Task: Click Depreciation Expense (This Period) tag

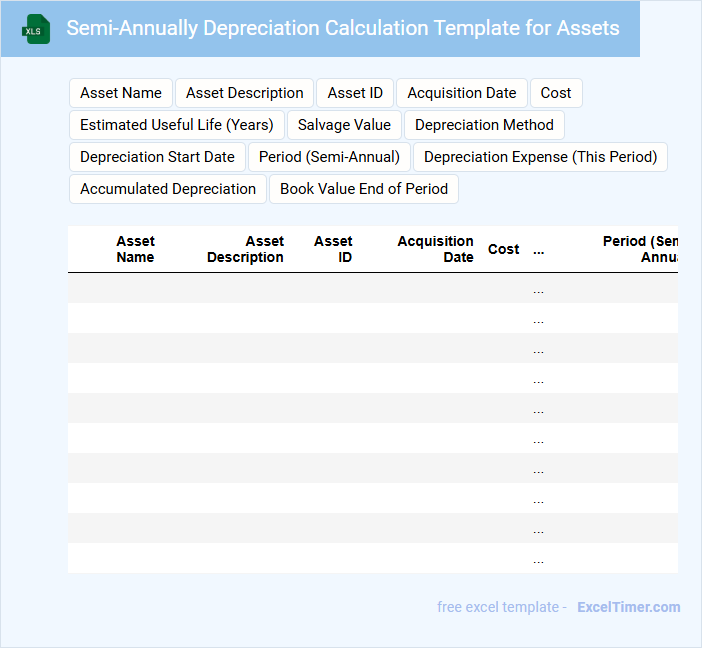Action: (x=540, y=157)
